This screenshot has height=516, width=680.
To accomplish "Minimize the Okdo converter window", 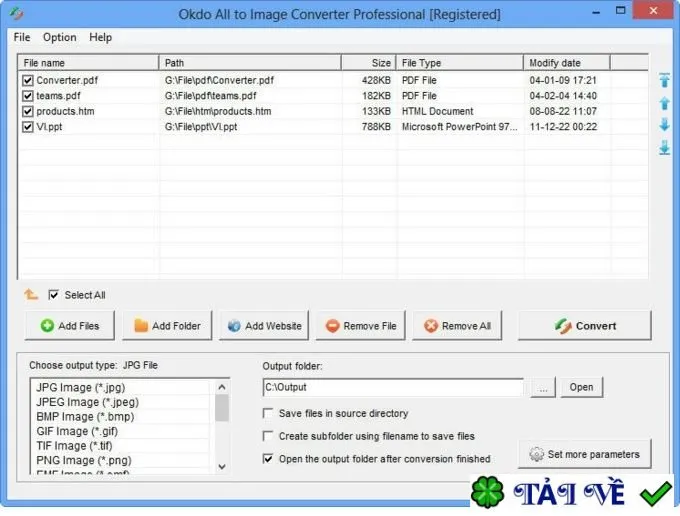I will [597, 12].
